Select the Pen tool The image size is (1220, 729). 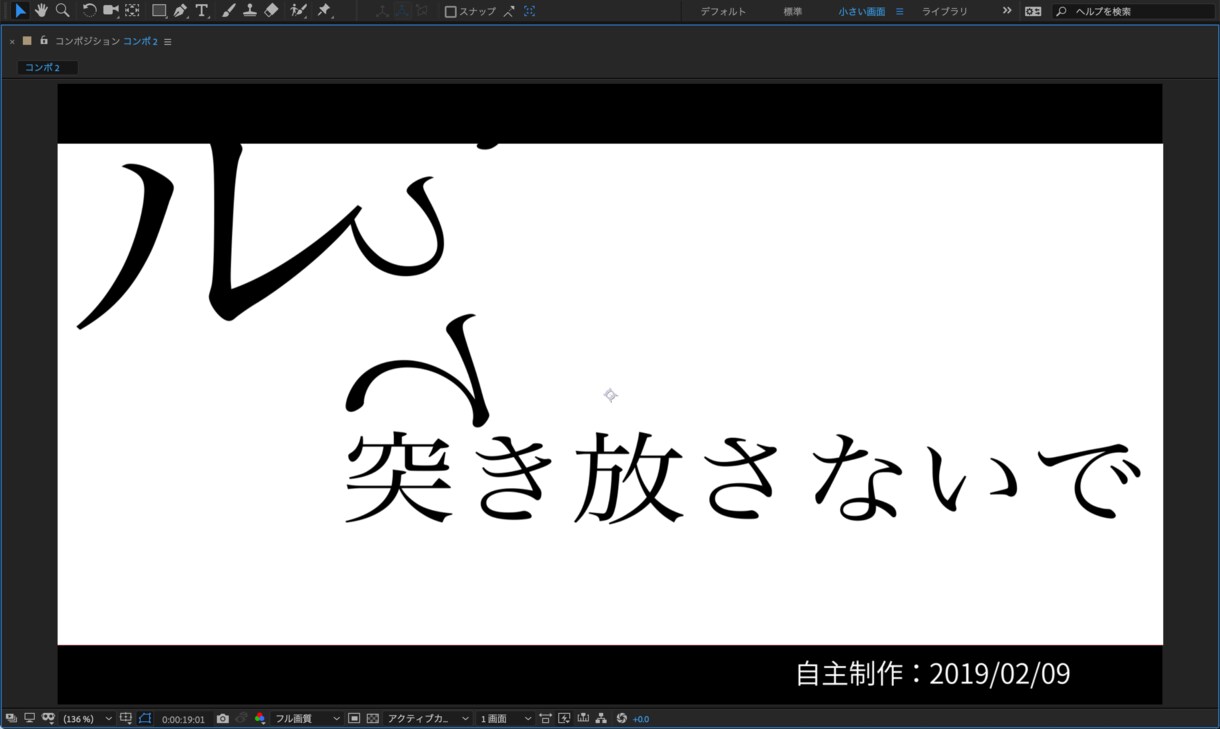(180, 11)
